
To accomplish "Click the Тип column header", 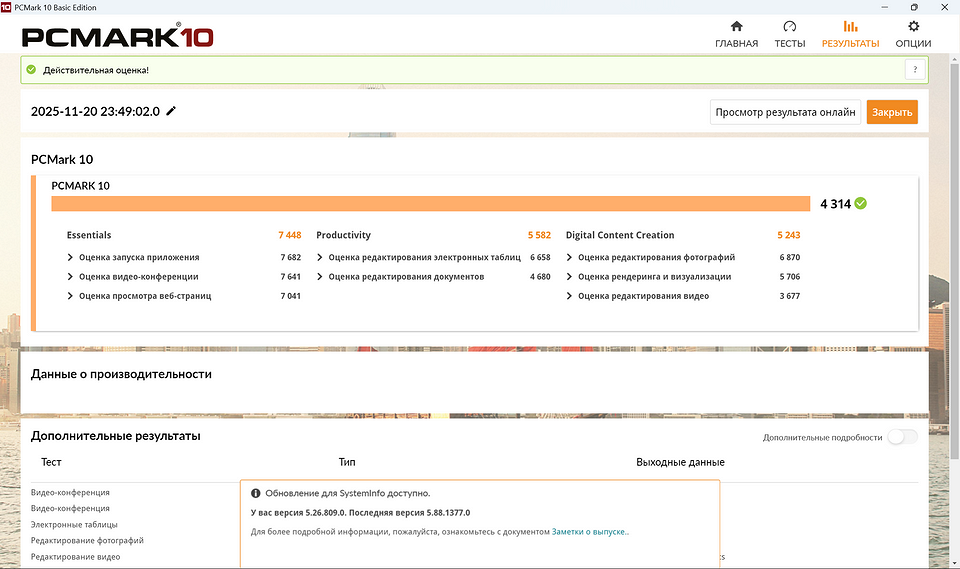I will point(347,462).
